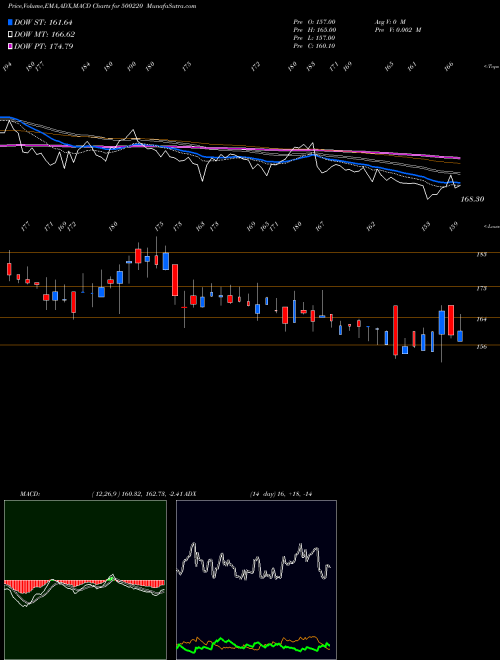The height and width of the screenshot is (660, 500).
Task: Open the dark blue ADX indicator panel
Action: [x=256, y=580]
